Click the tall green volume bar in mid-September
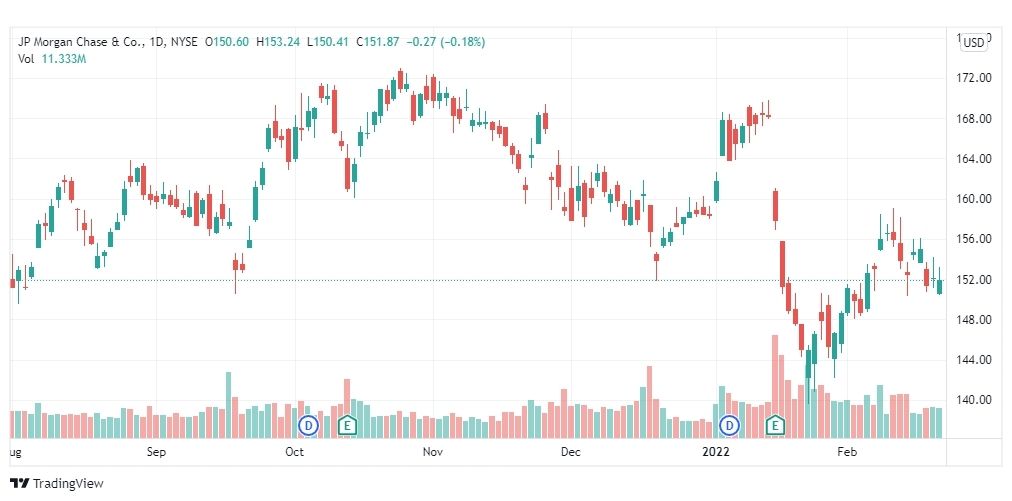The image size is (1012, 501). coord(228,405)
